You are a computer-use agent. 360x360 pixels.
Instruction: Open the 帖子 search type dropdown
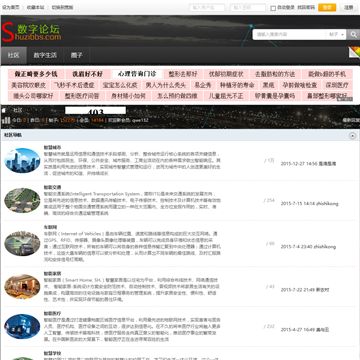point(336,34)
